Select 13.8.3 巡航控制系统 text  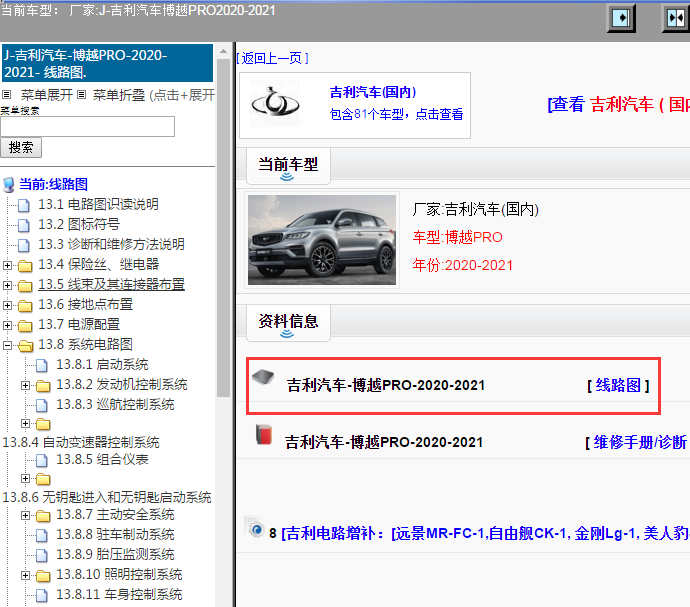pos(115,405)
